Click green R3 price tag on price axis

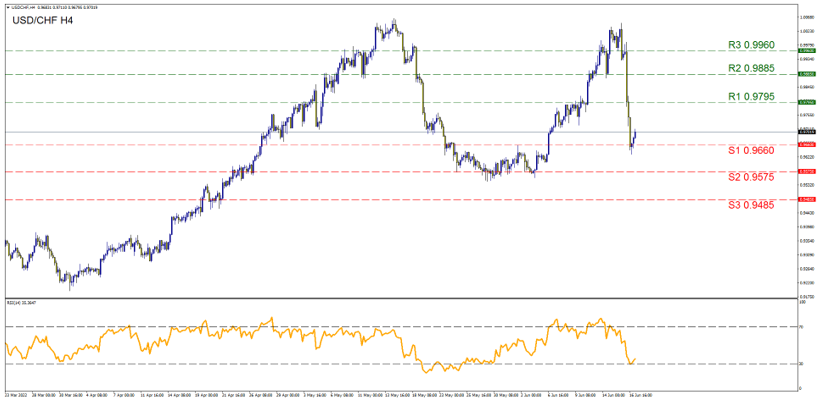click(x=807, y=50)
